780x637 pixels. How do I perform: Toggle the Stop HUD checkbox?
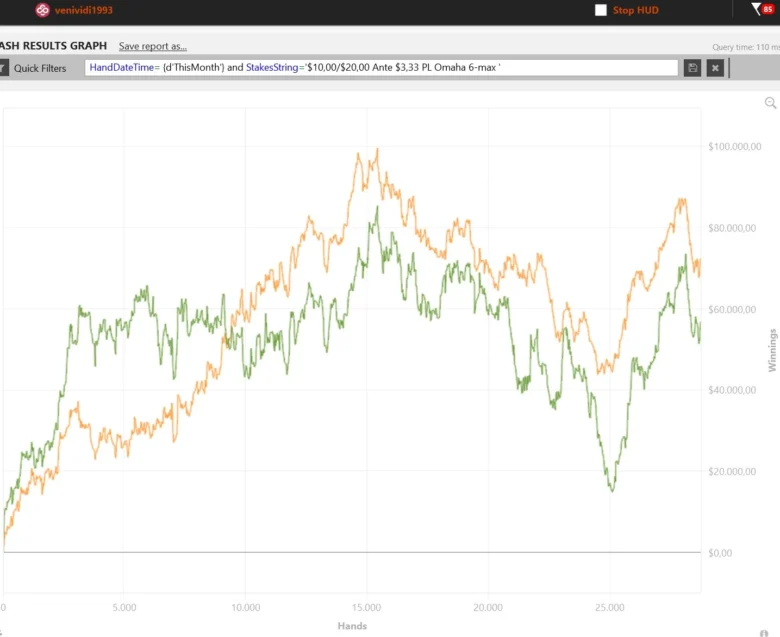601,10
